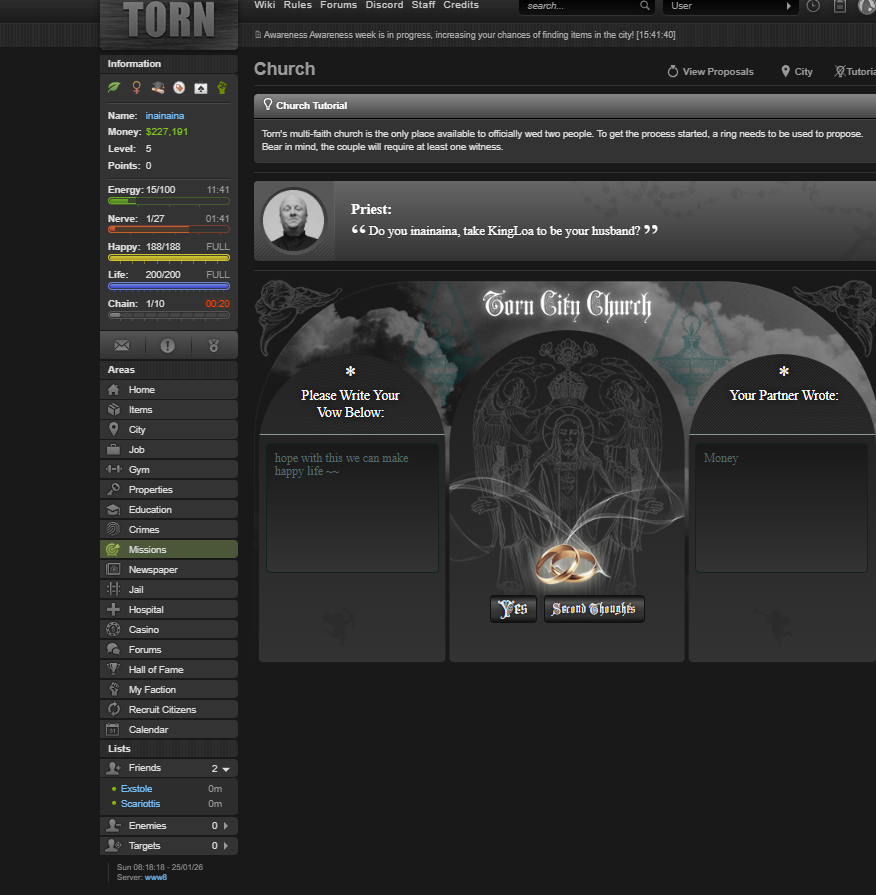Click the Life progress bar
The height and width of the screenshot is (895, 876).
click(169, 286)
